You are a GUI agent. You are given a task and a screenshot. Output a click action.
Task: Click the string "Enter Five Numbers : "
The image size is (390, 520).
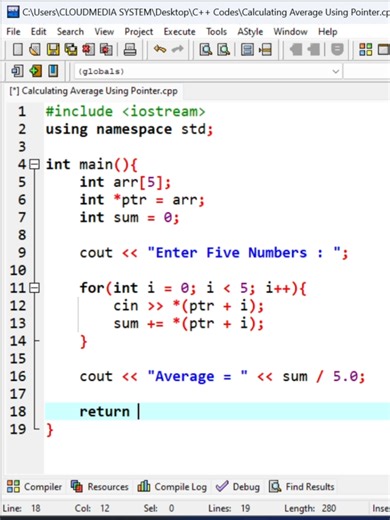244,252
